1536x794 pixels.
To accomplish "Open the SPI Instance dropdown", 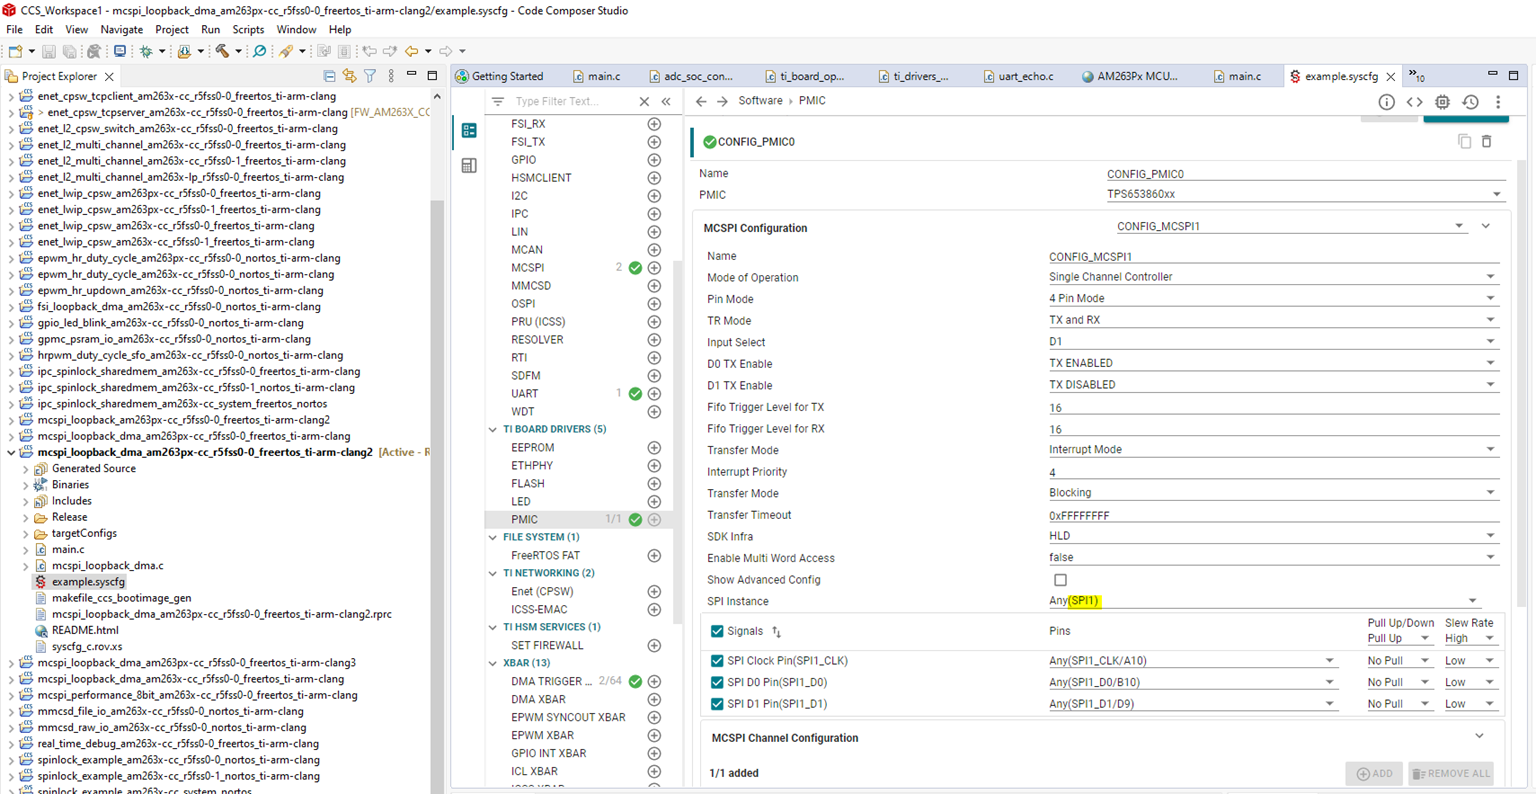I will (x=1264, y=601).
